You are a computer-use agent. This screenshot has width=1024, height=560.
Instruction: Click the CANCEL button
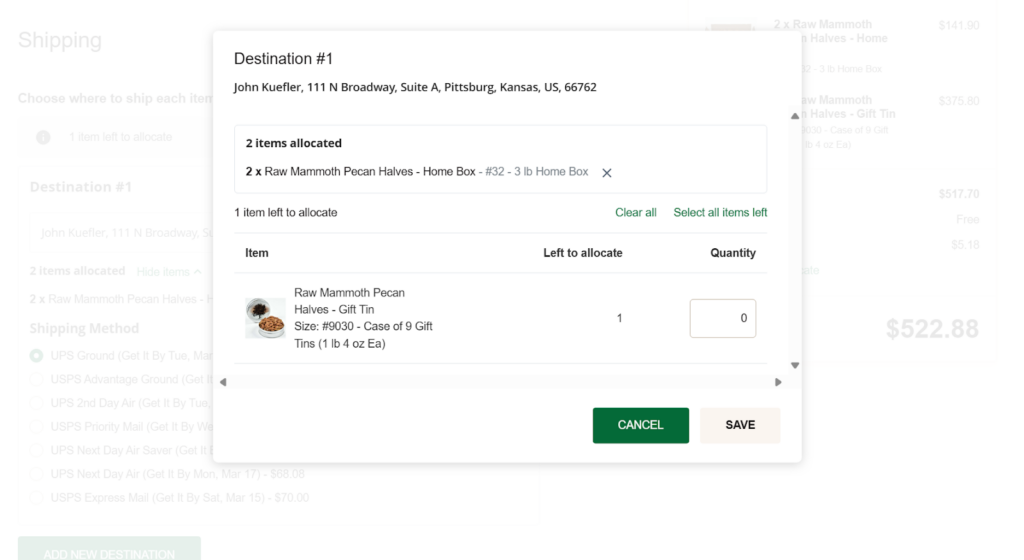pyautogui.click(x=641, y=426)
